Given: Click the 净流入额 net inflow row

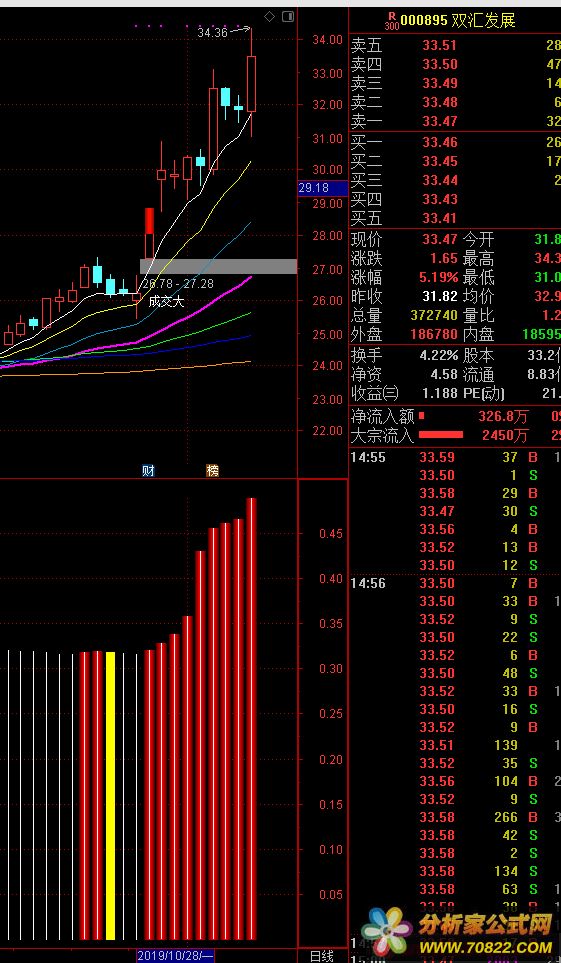Looking at the screenshot, I should pyautogui.click(x=455, y=416).
